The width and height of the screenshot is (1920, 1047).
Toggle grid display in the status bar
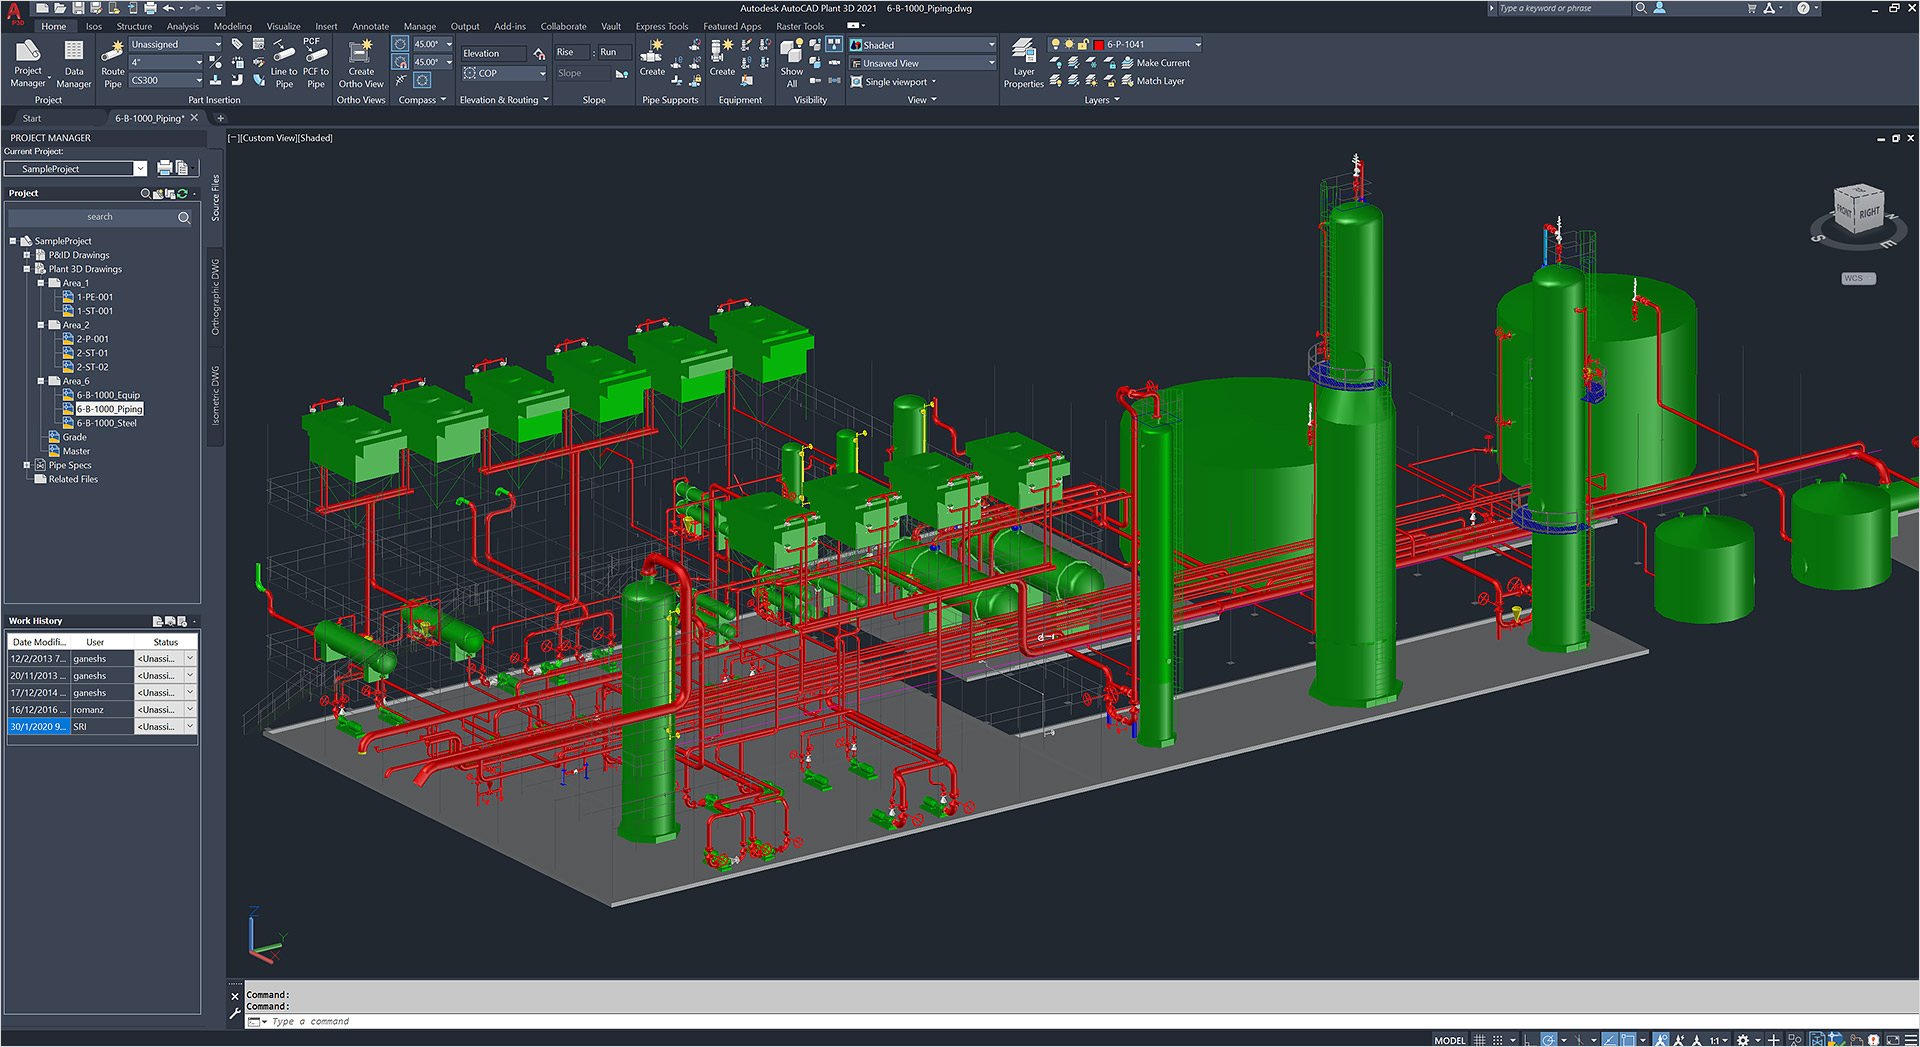[x=1478, y=1040]
